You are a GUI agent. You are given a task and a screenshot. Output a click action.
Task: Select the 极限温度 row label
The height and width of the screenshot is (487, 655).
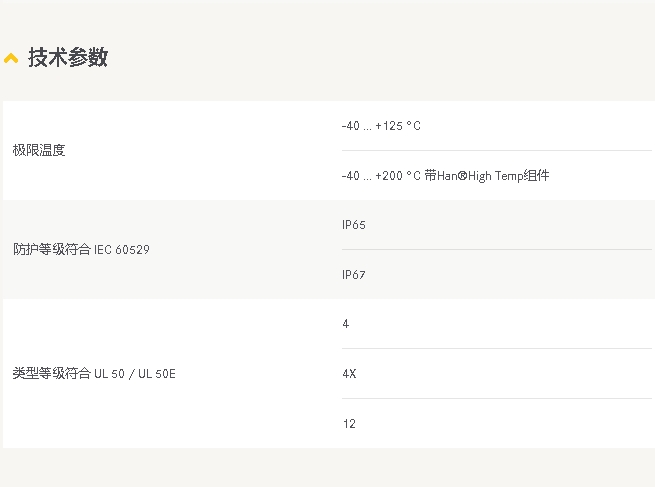pos(39,150)
